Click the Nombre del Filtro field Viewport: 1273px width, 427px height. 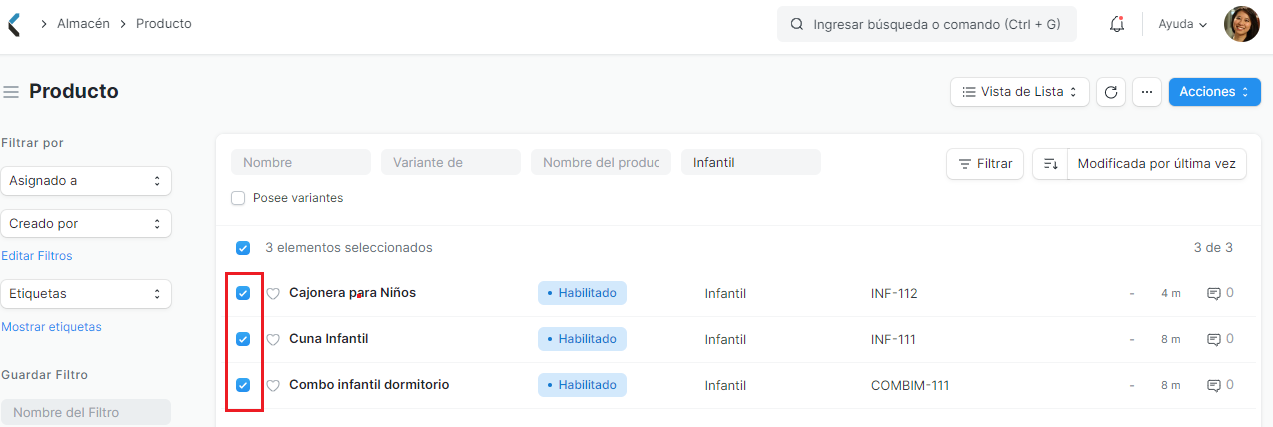click(86, 412)
